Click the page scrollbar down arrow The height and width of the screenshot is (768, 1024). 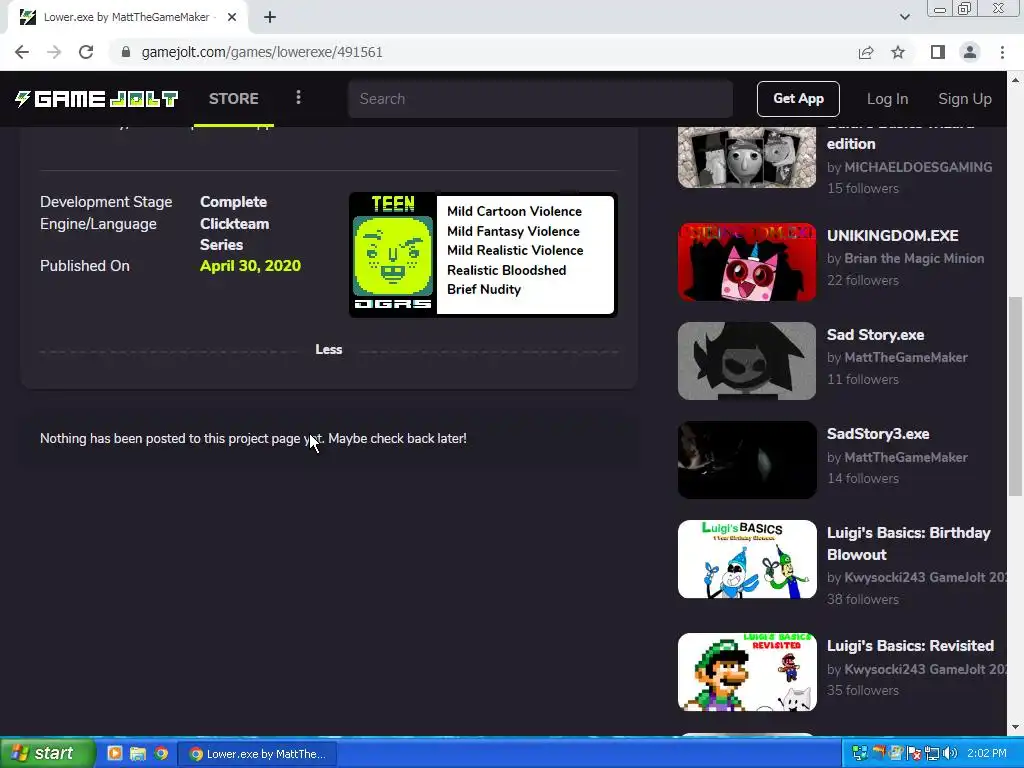(x=1015, y=727)
